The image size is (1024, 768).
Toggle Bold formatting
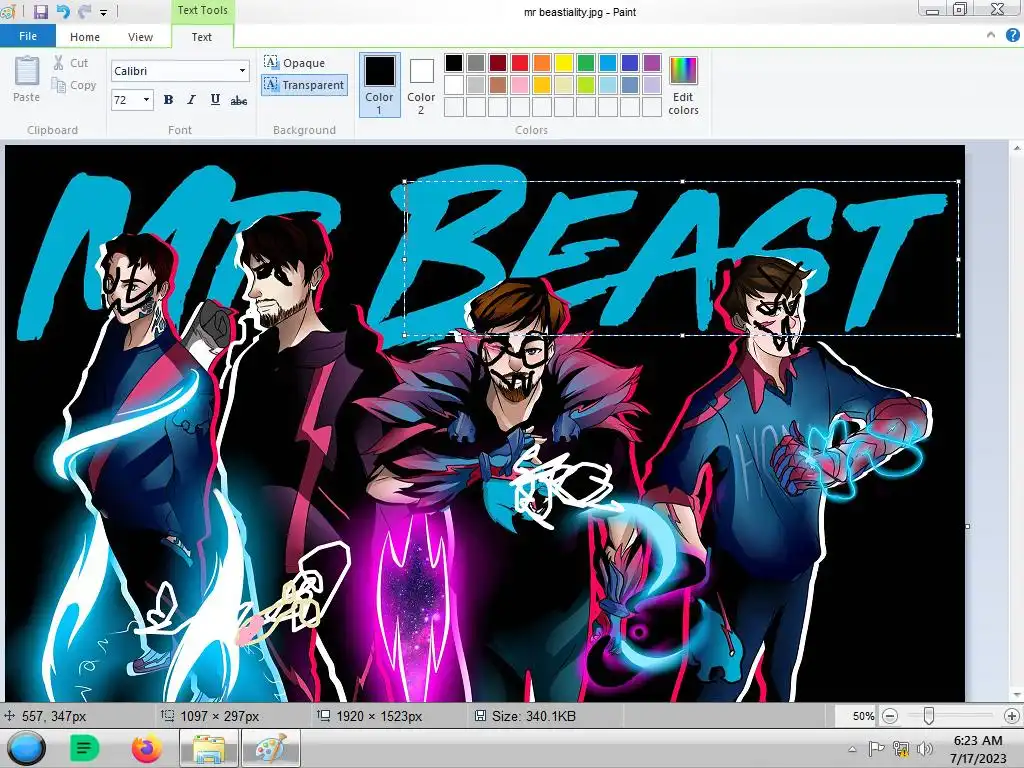[x=168, y=100]
